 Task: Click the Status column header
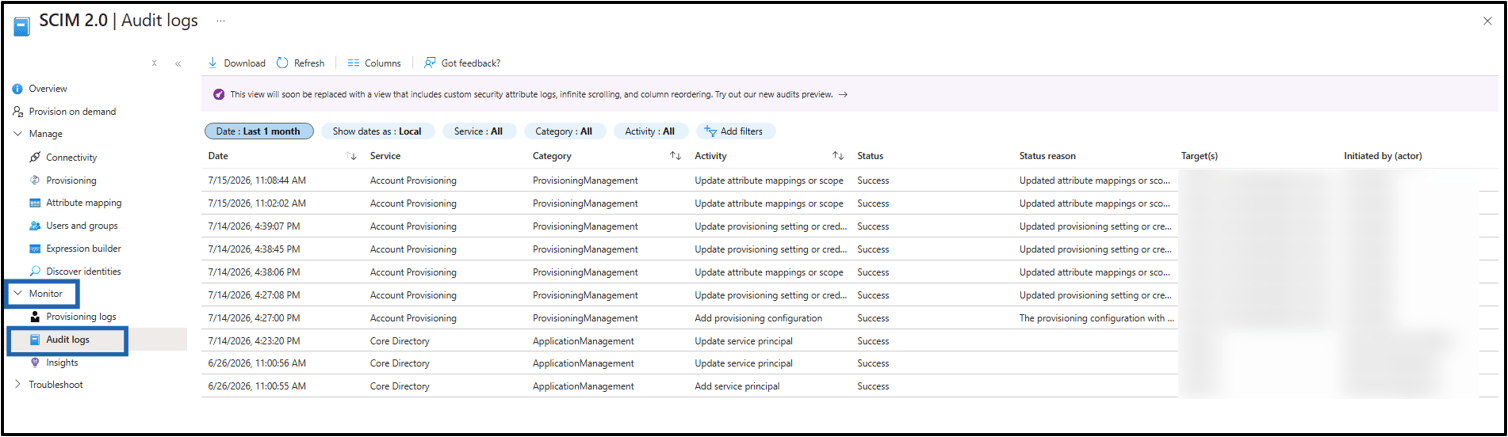coord(870,156)
